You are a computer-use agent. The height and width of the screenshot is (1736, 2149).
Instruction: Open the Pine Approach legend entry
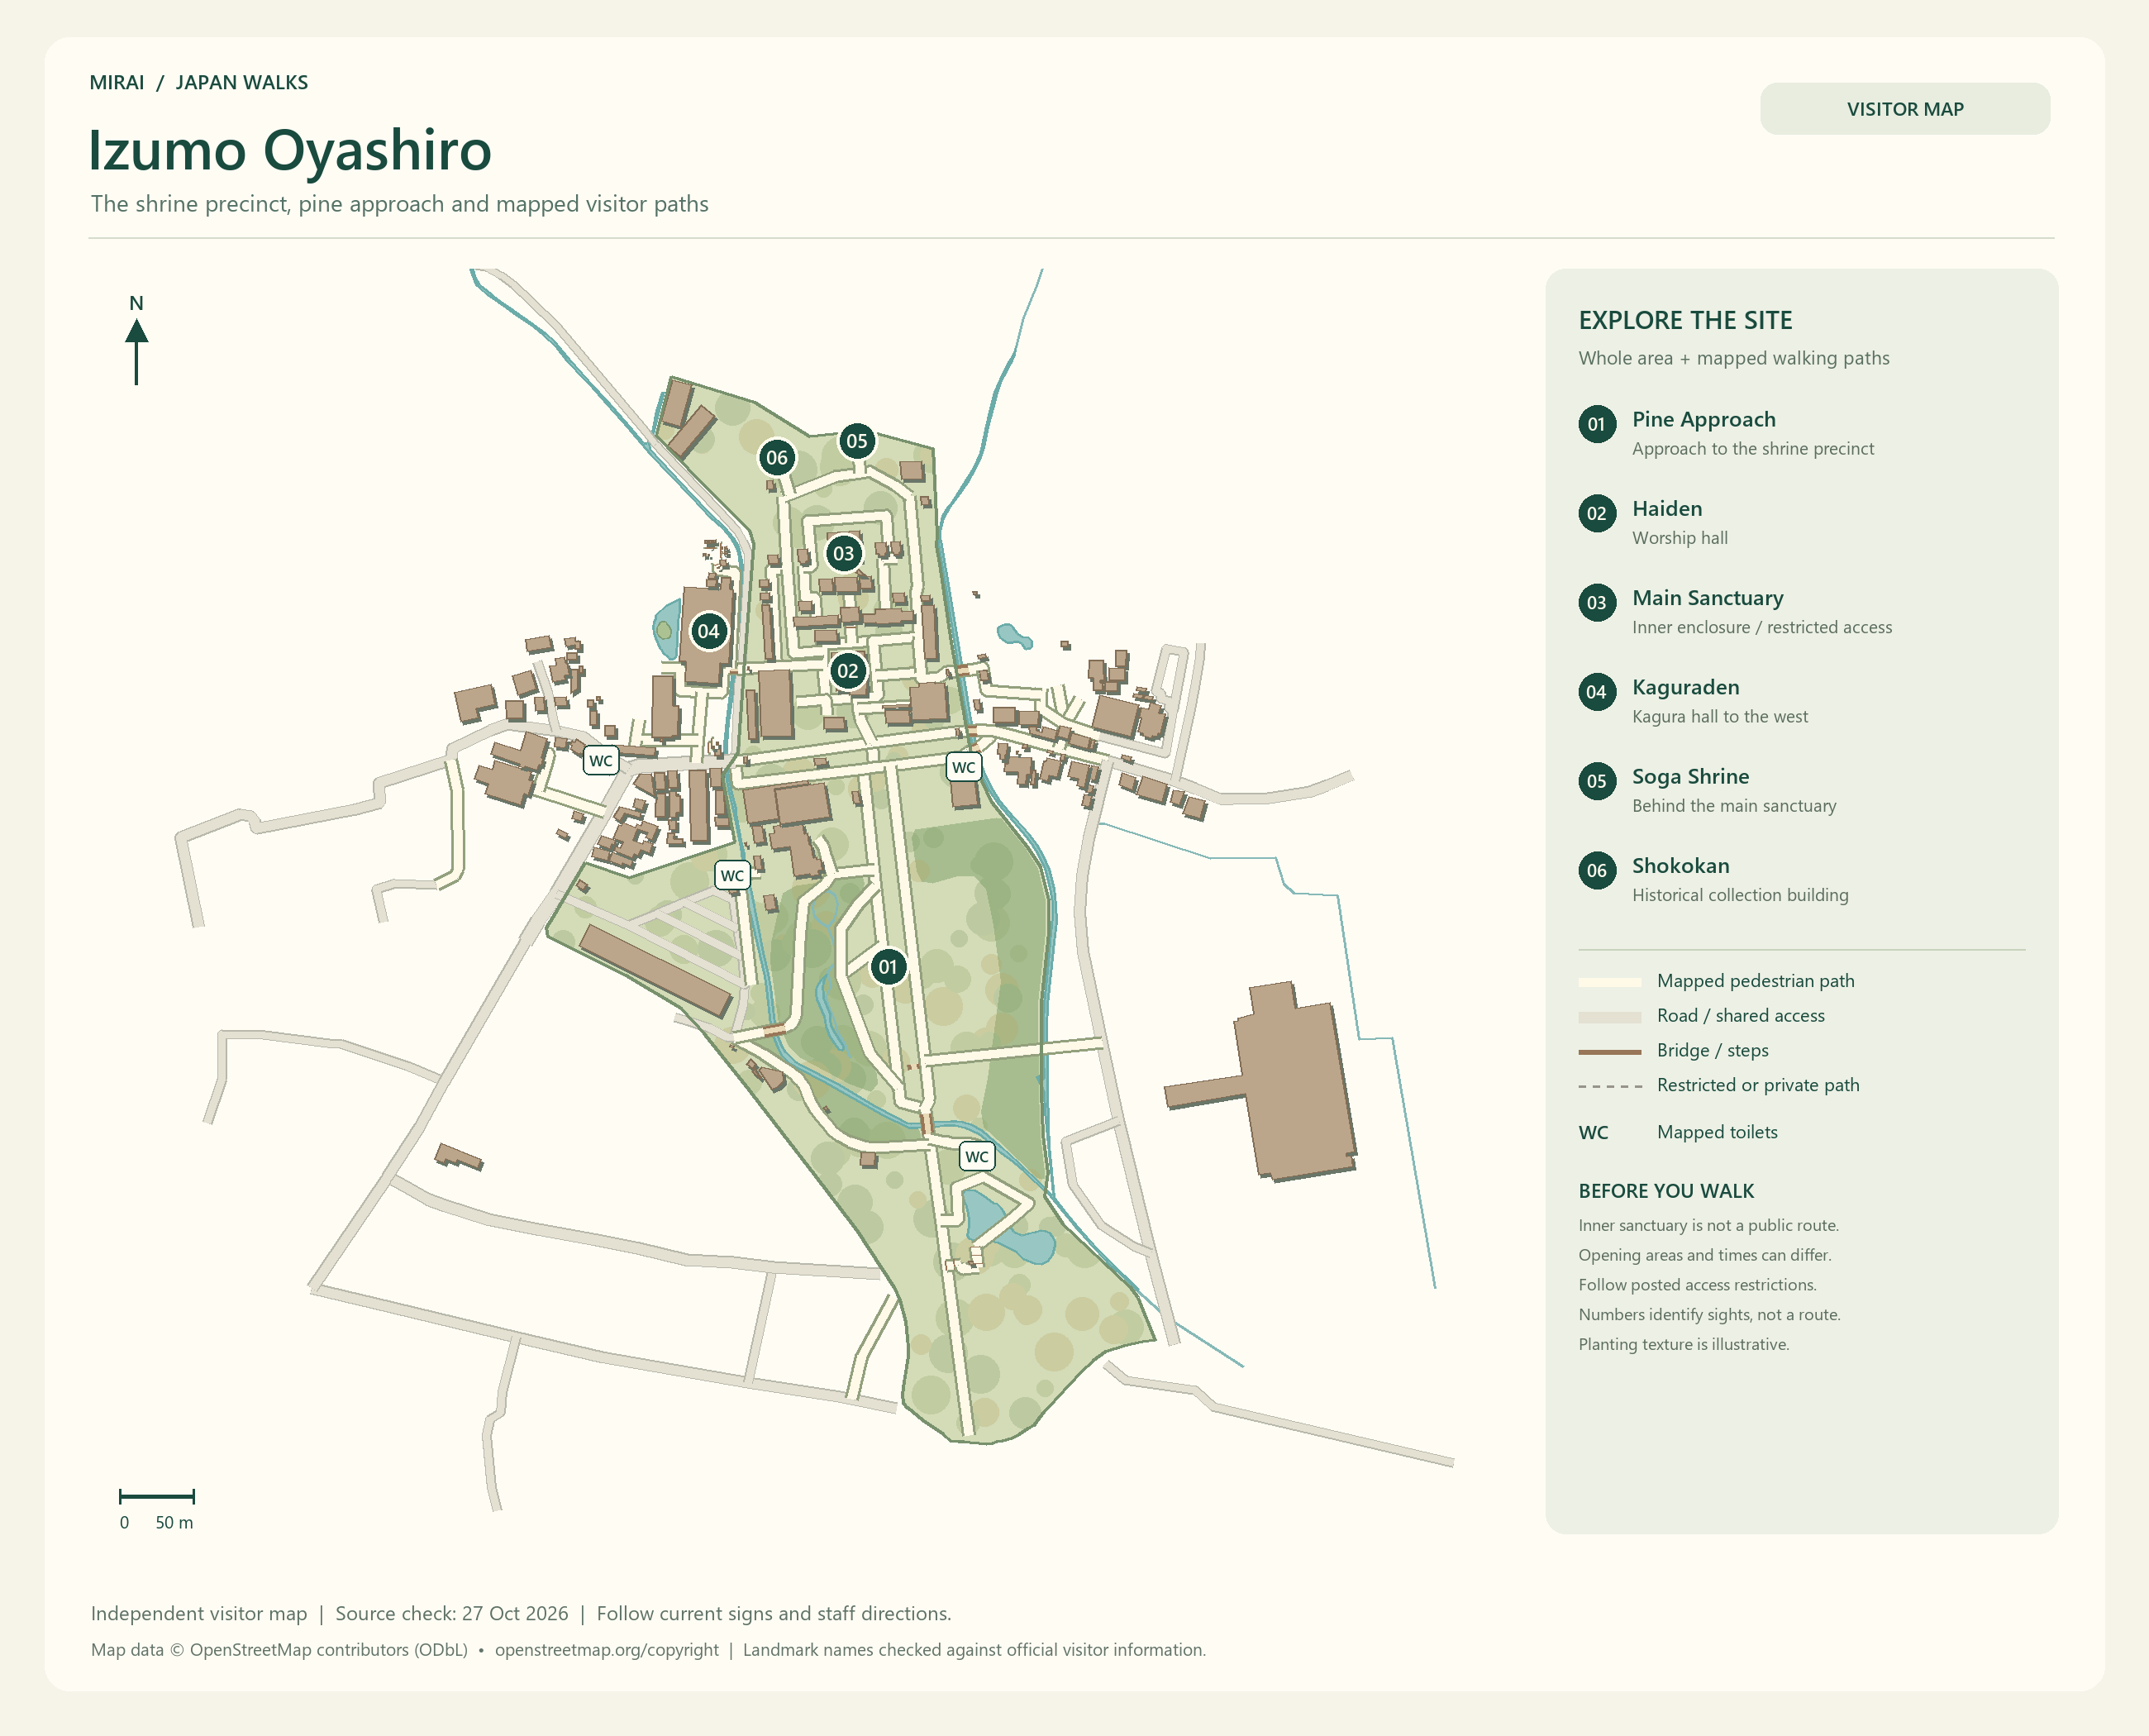pos(1726,432)
